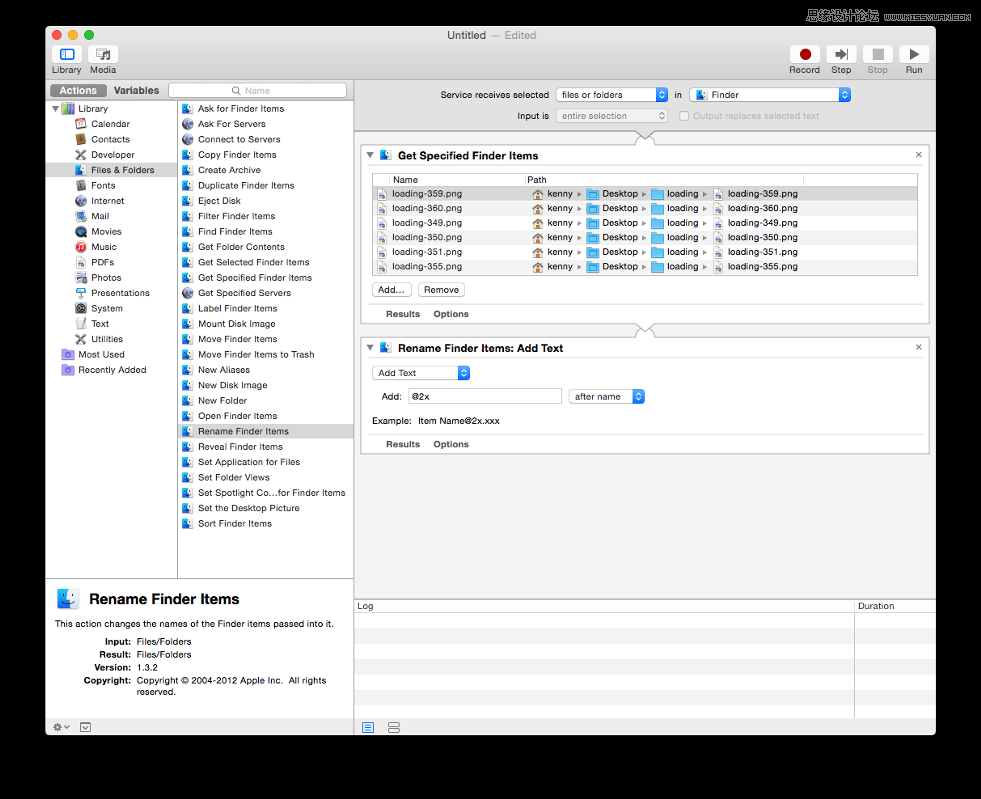Show Results of Get Specified Finder Items
This screenshot has height=799, width=981.
point(403,314)
